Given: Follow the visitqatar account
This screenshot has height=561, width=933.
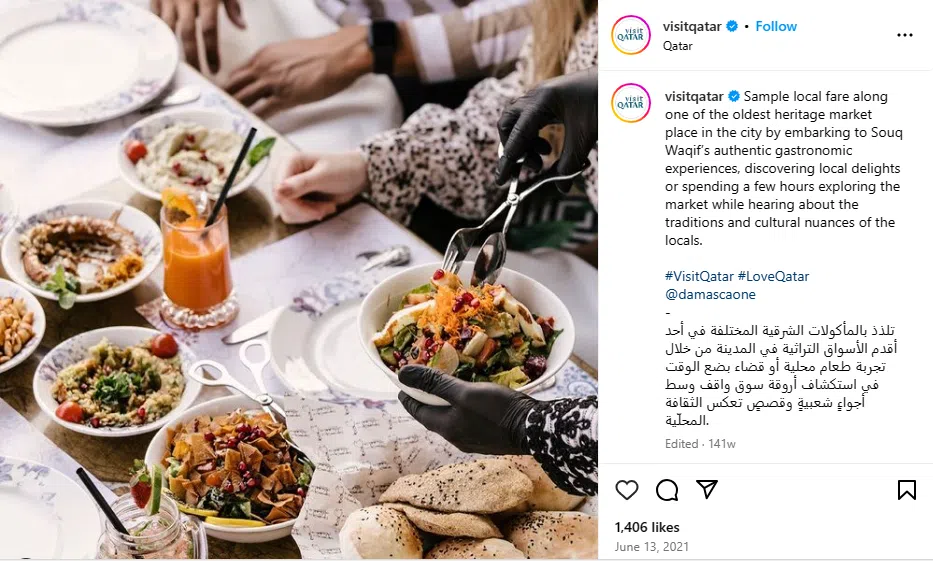Looking at the screenshot, I should click(776, 26).
